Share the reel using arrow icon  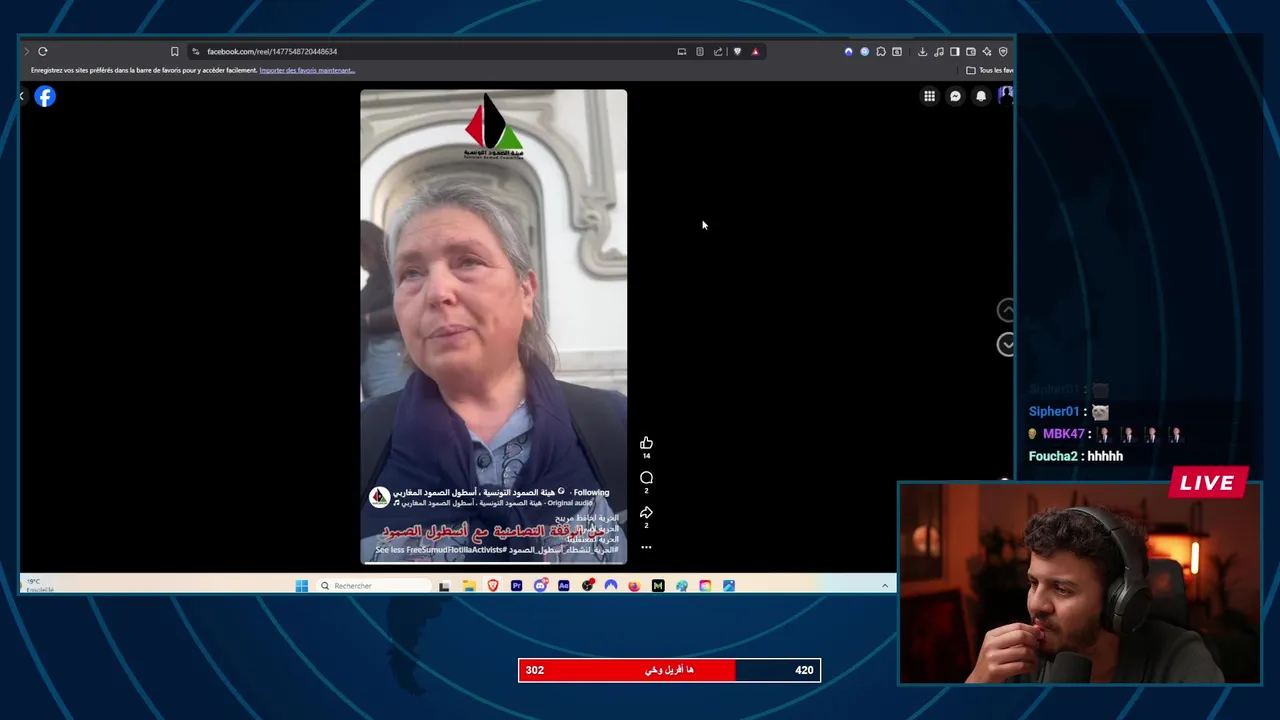click(x=646, y=513)
